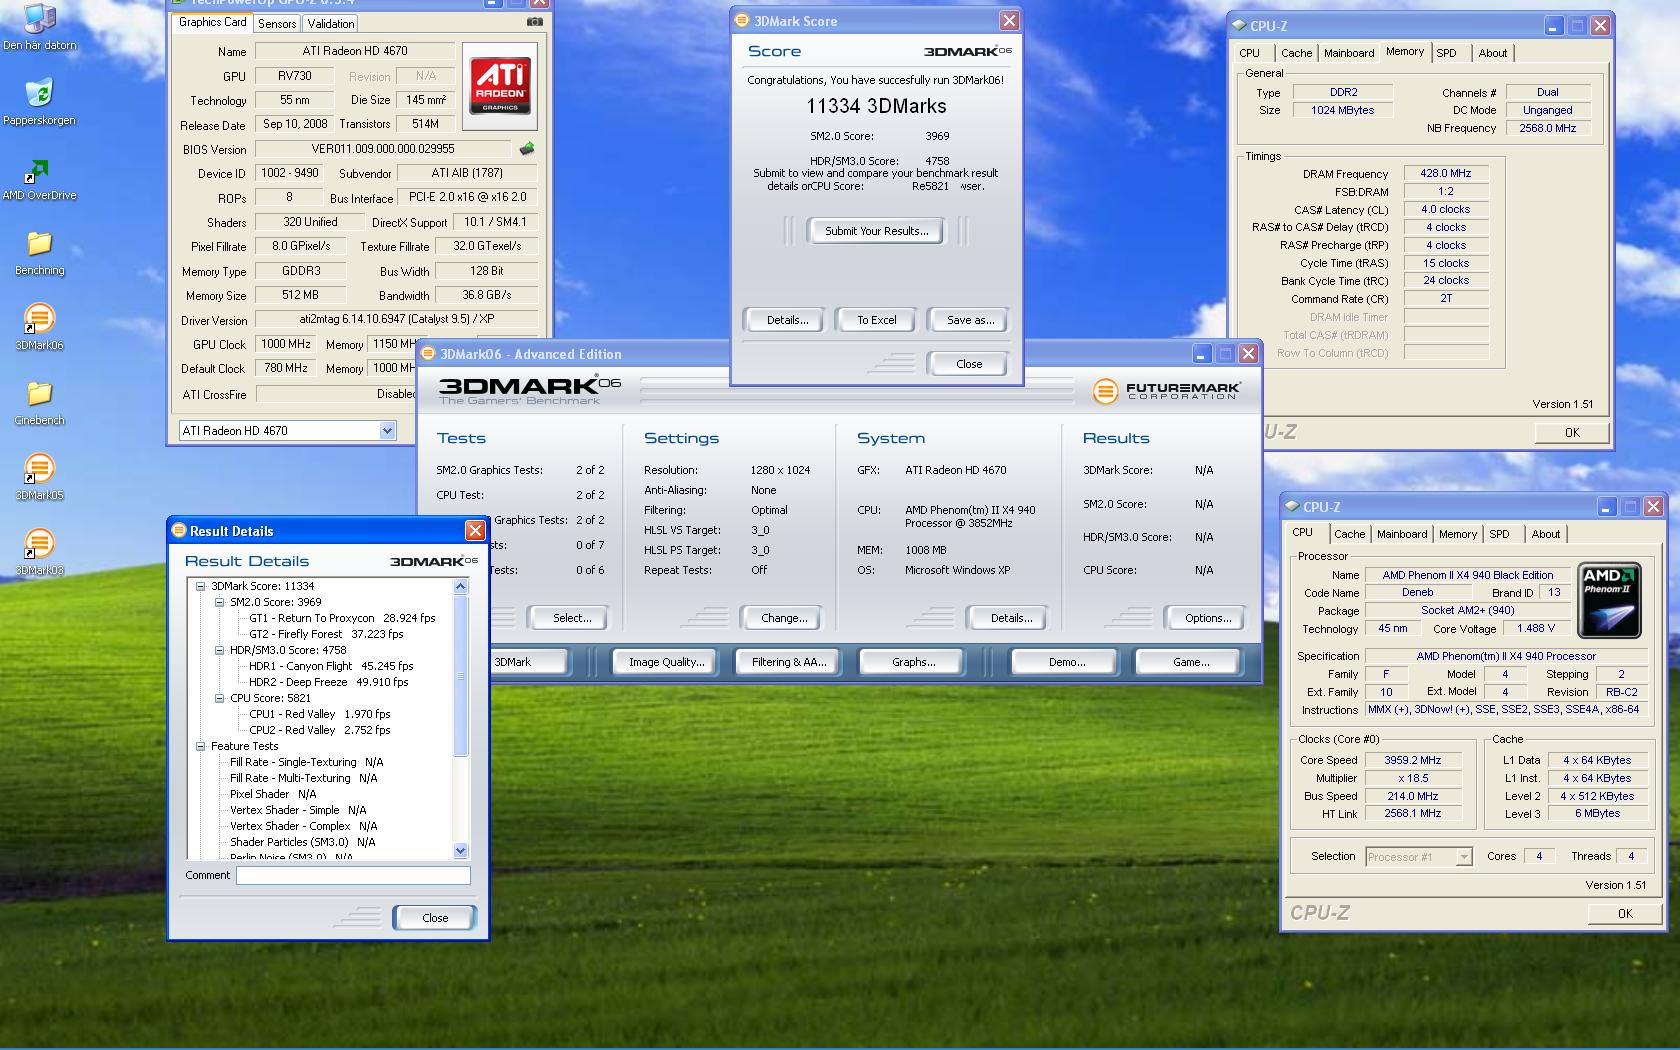Click the Demo... button in 3DMark06
1680x1050 pixels.
pos(1067,662)
